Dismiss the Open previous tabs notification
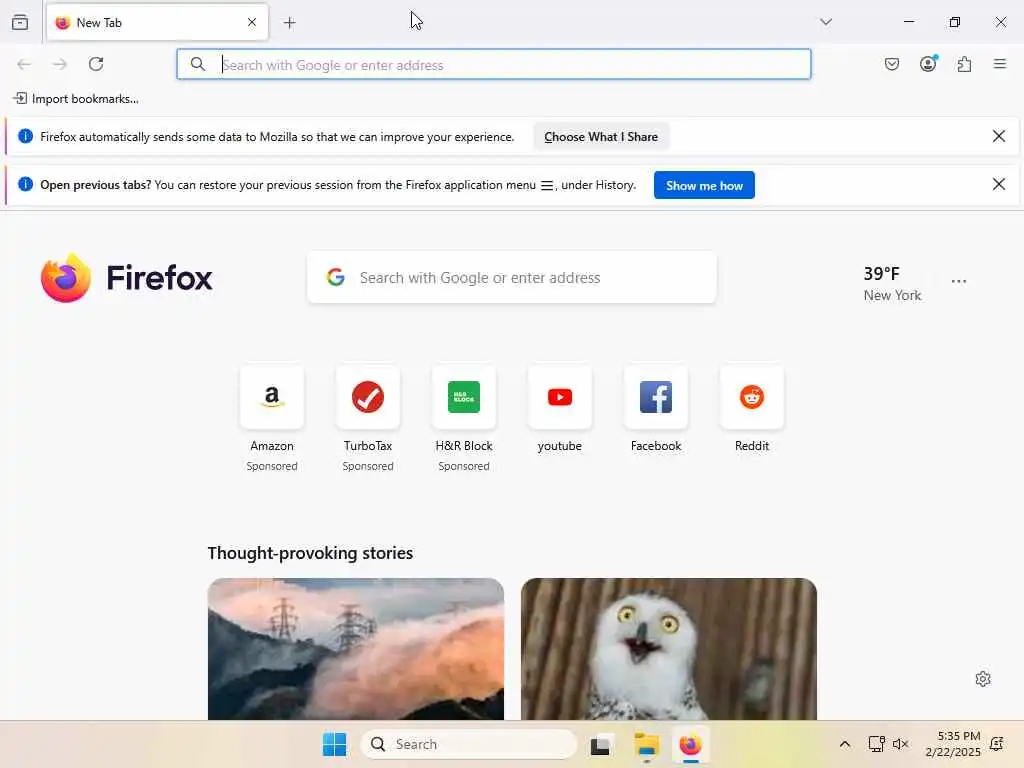This screenshot has height=768, width=1024. pyautogui.click(x=999, y=184)
